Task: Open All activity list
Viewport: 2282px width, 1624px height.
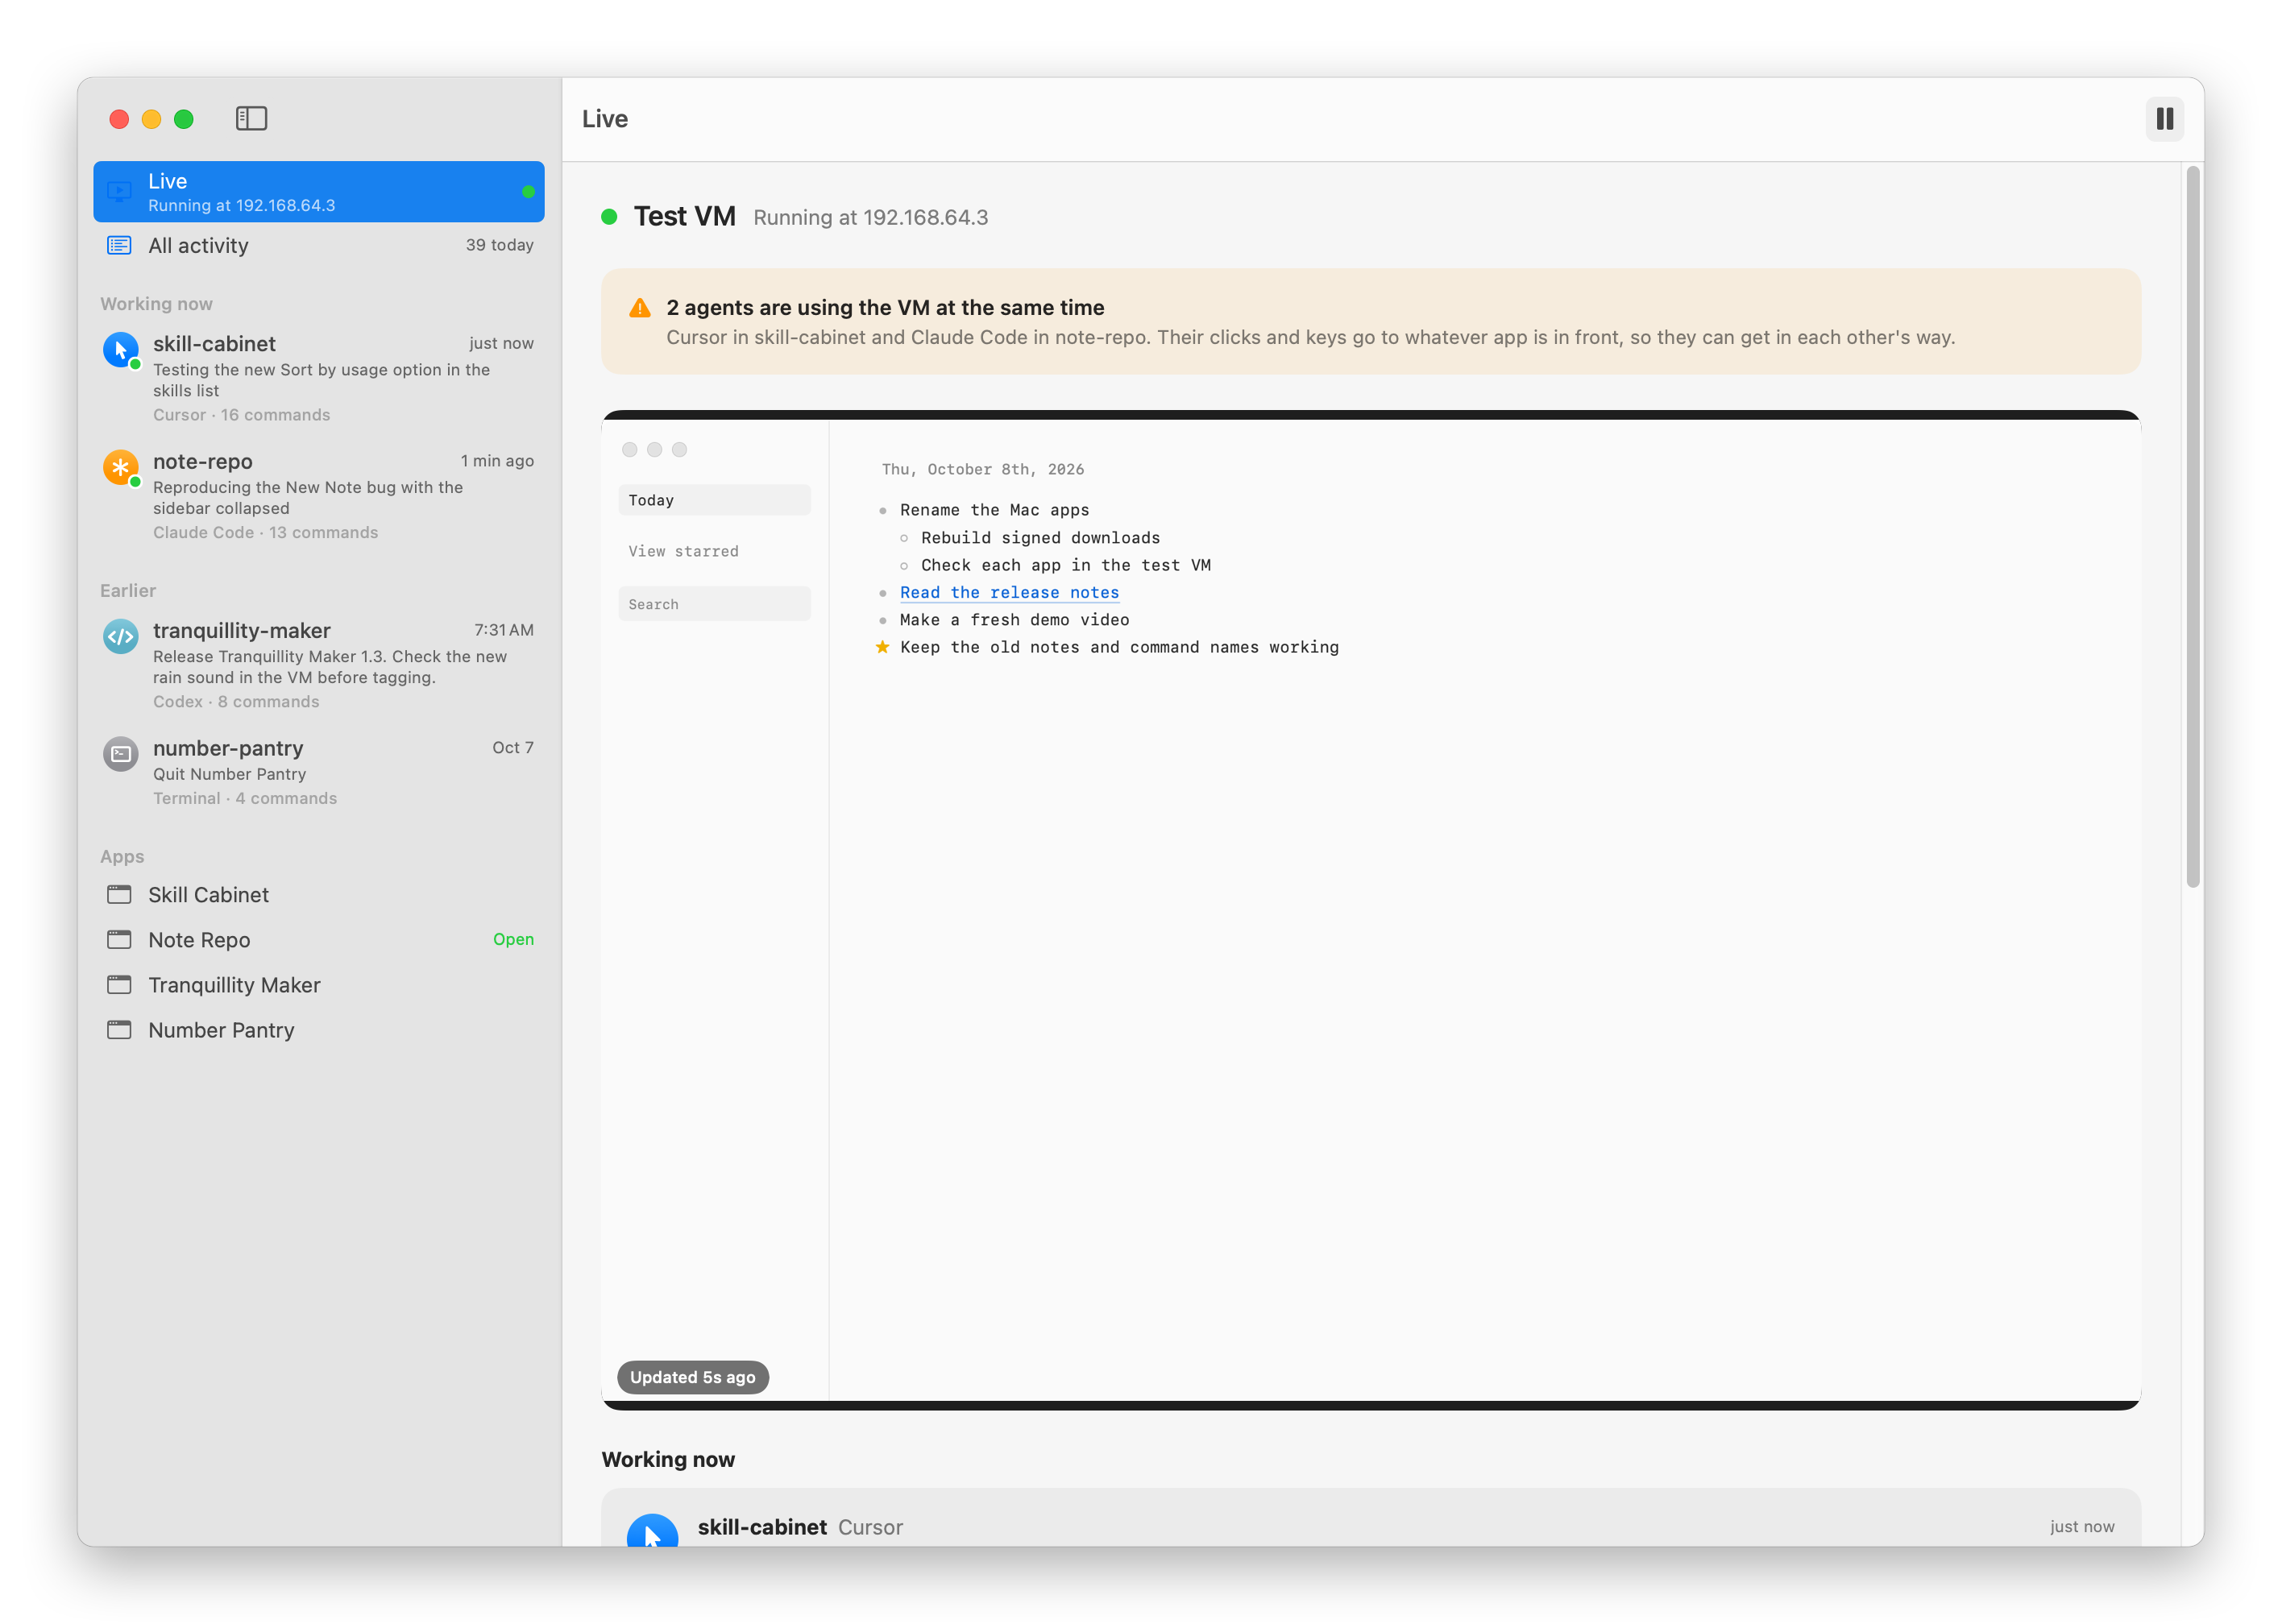Action: tap(319, 246)
